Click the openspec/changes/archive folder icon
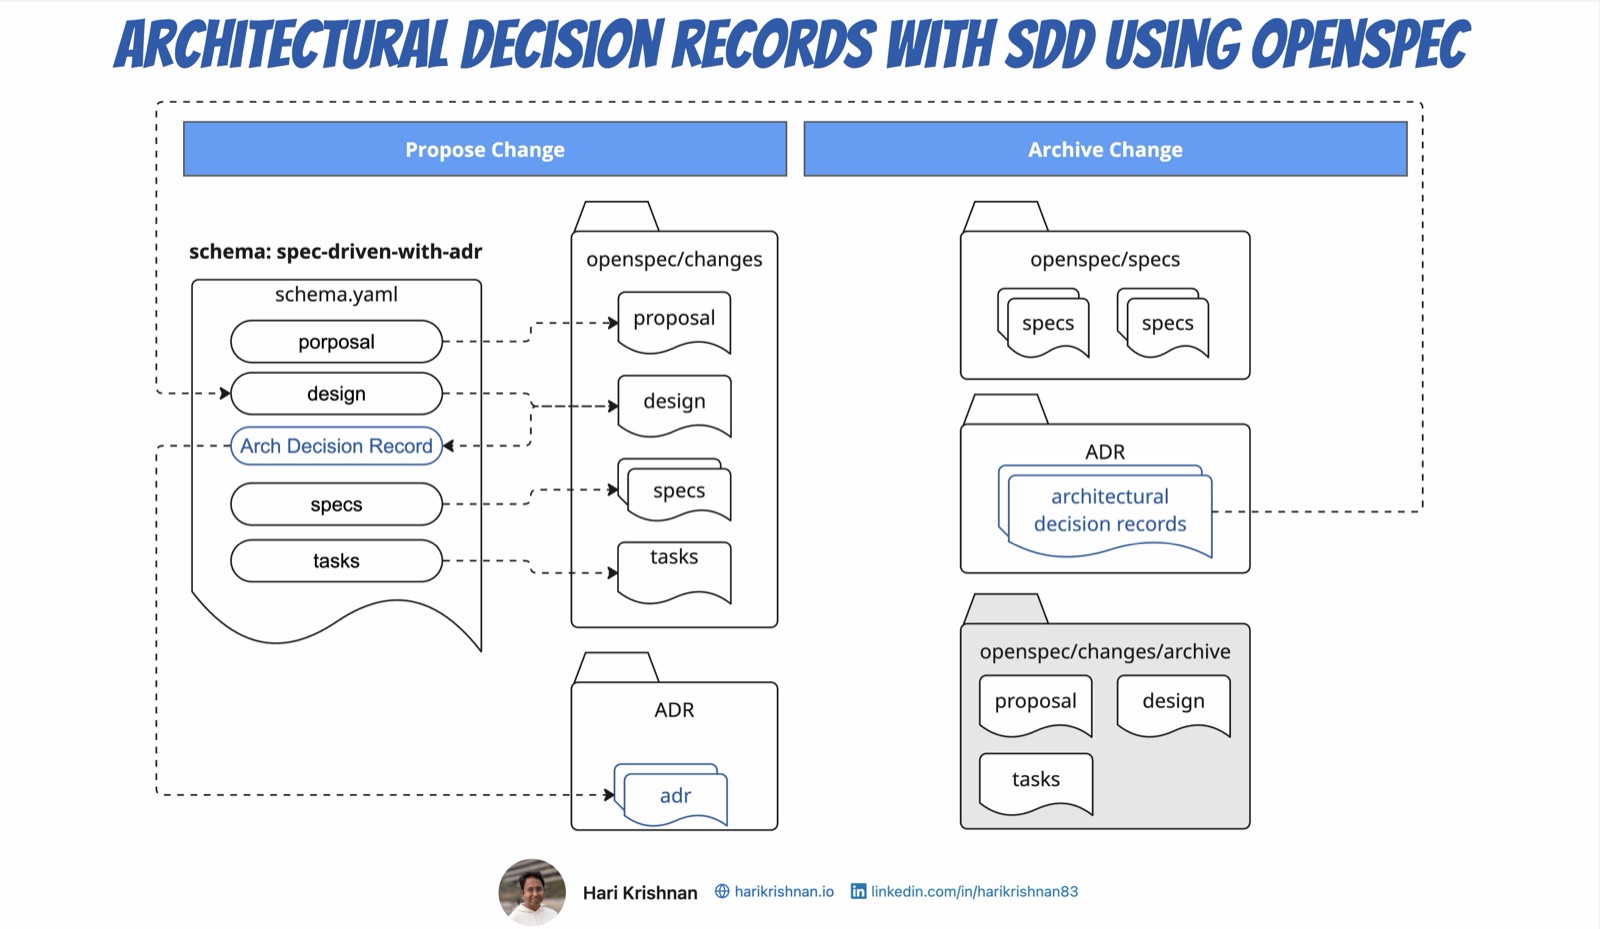1600x929 pixels. 1104,651
